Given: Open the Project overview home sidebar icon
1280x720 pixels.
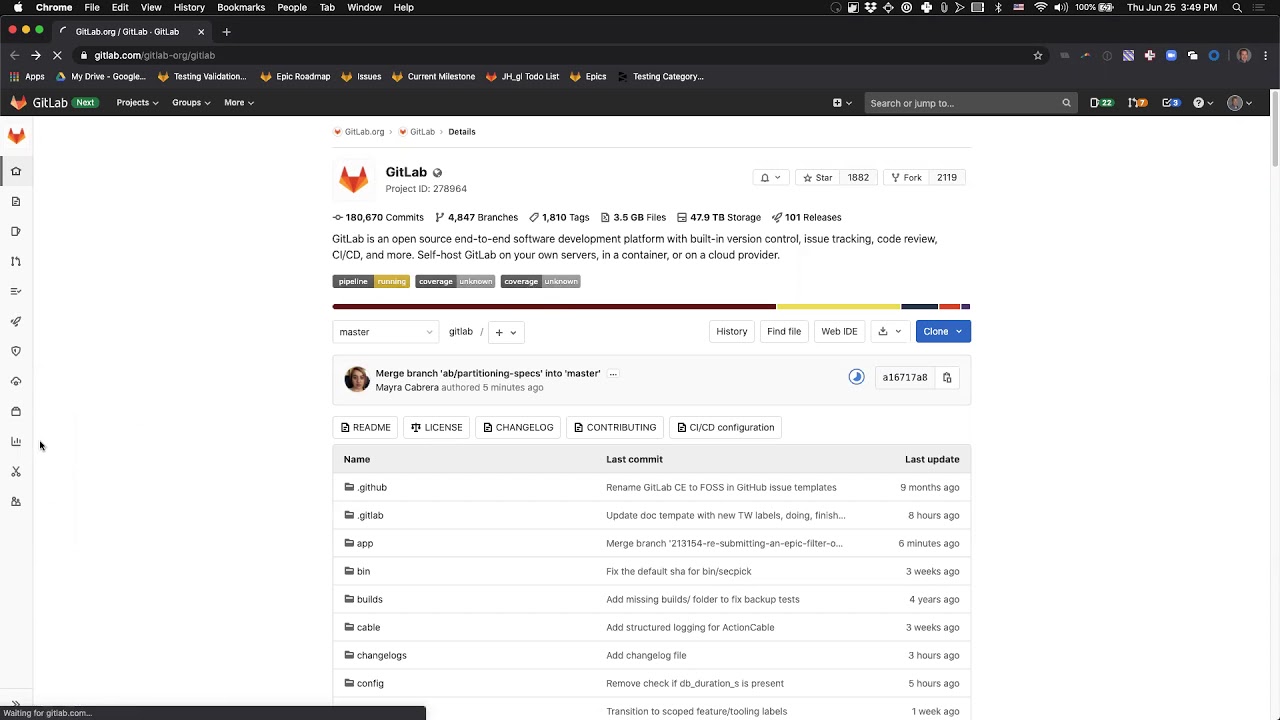Looking at the screenshot, I should [x=16, y=171].
